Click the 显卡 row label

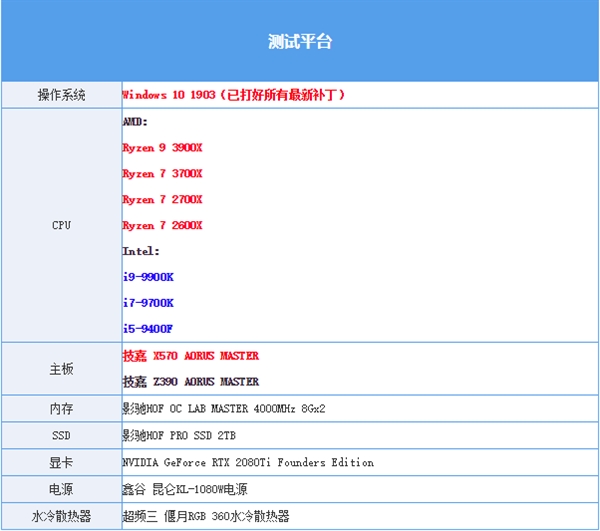[61, 462]
